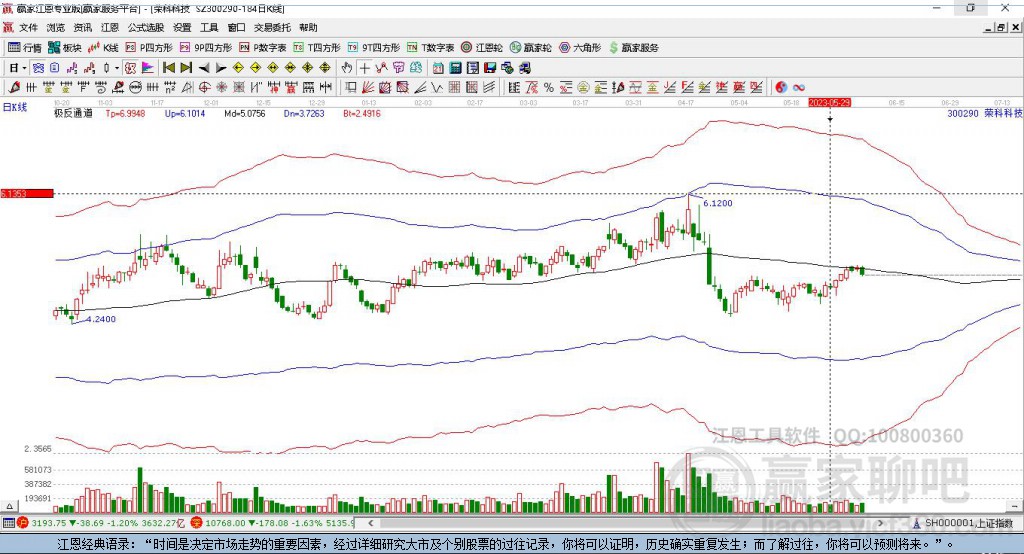Click the rainbow flag color icon
The image size is (1024, 554).
pyautogui.click(x=148, y=67)
